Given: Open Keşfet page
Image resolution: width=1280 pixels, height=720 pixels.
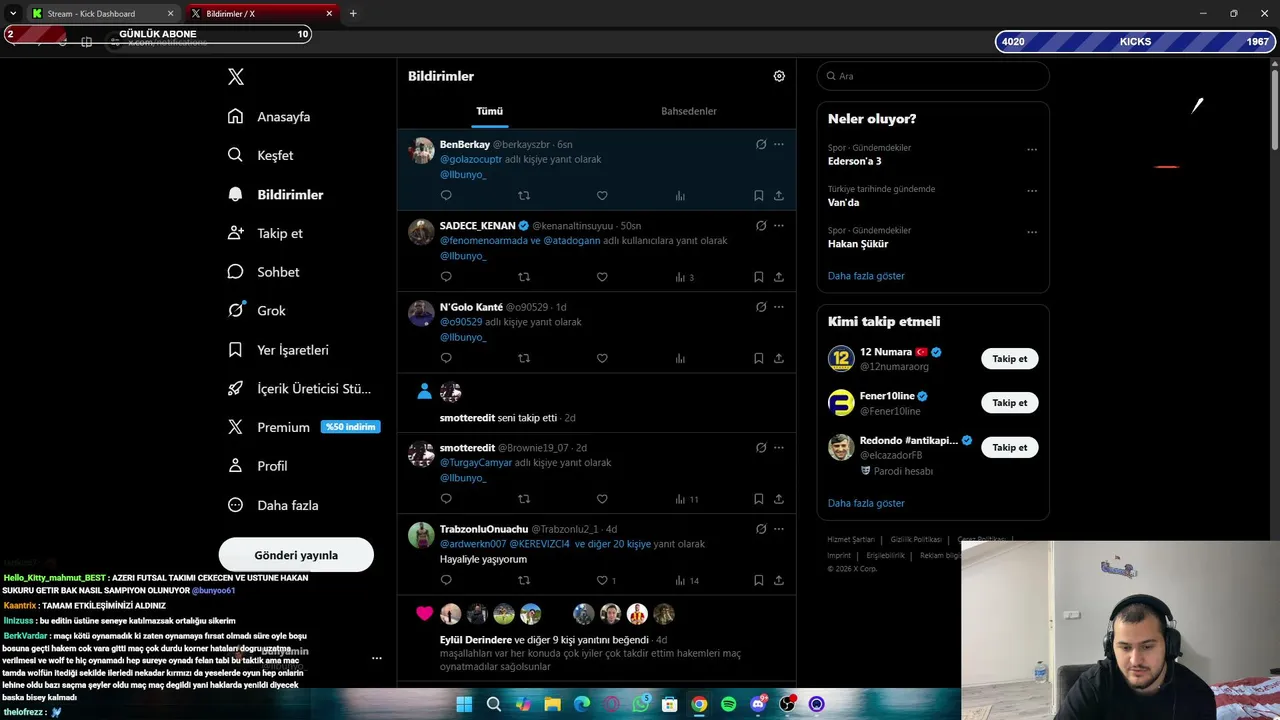Looking at the screenshot, I should tap(261, 156).
